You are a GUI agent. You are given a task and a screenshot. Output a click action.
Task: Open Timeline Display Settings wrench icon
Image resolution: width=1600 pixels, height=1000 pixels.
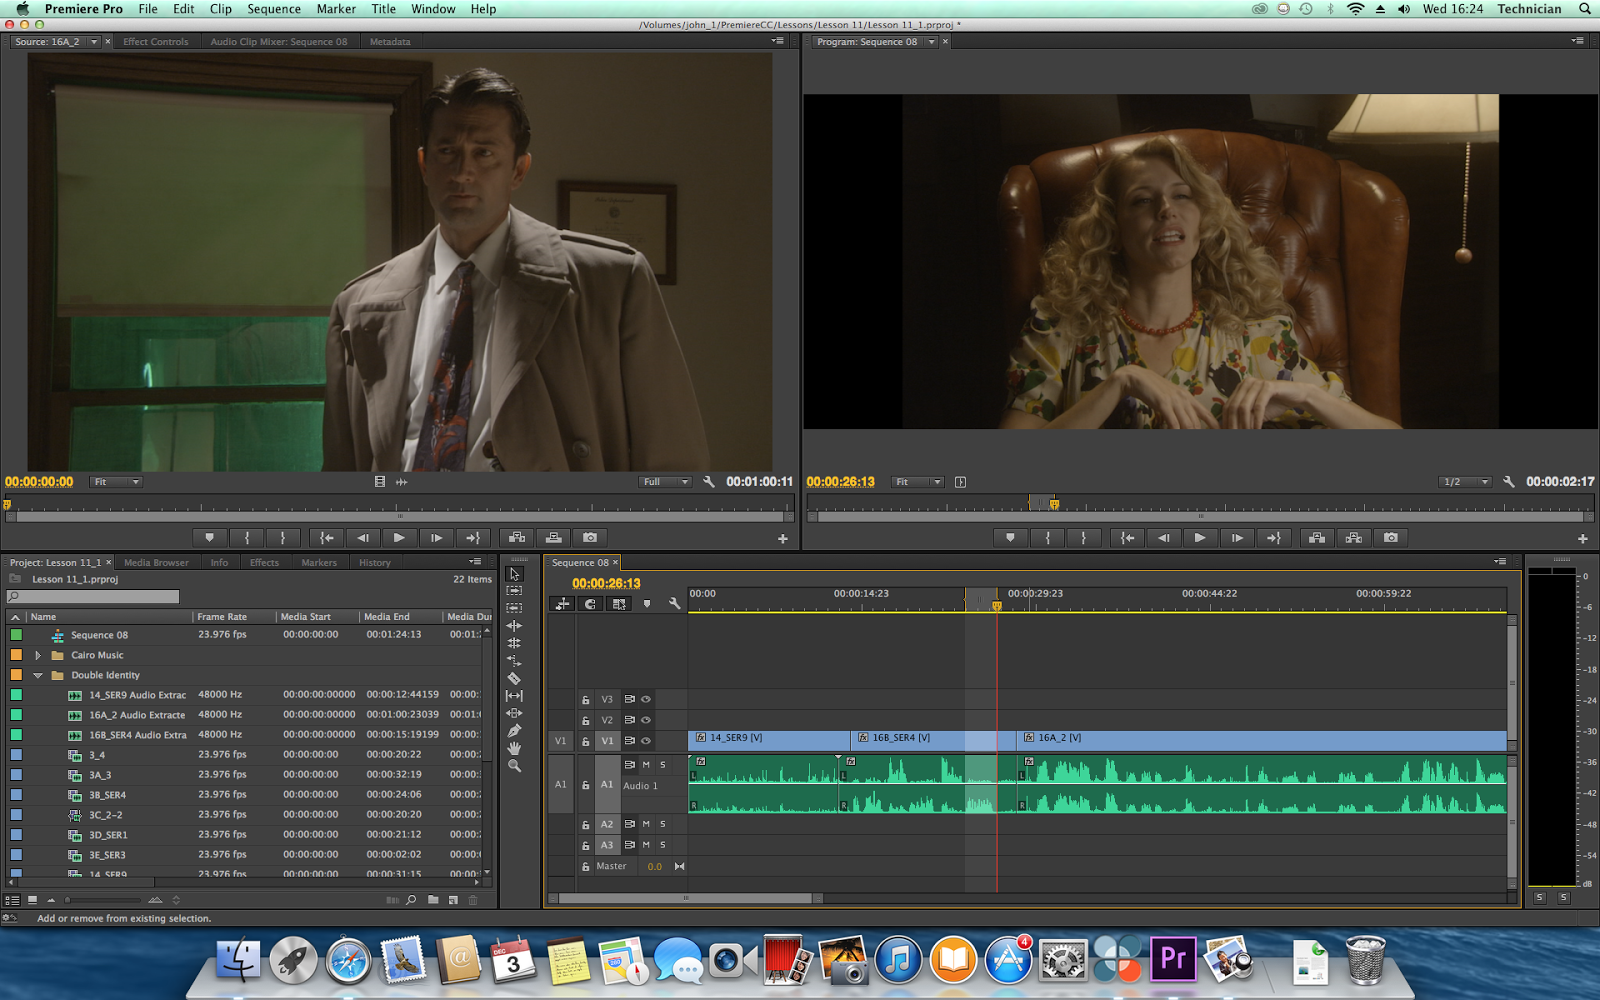point(676,604)
